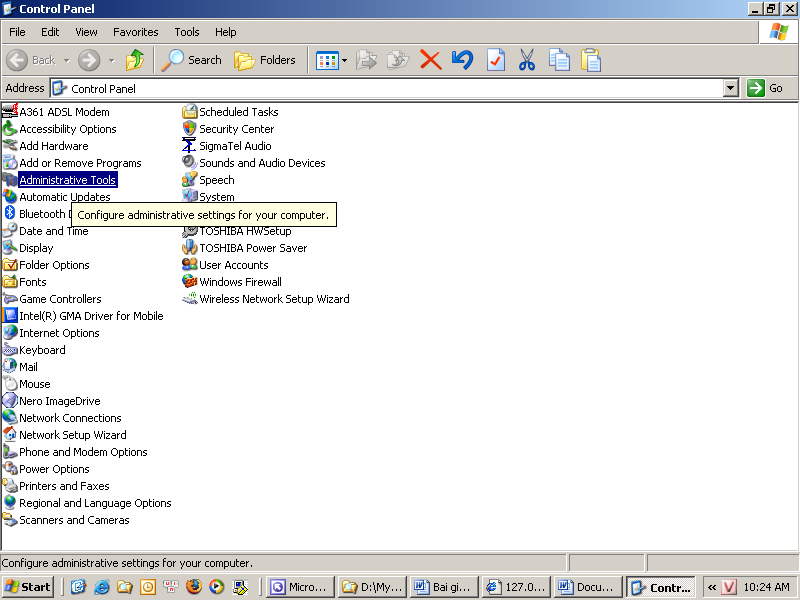800x600 pixels.
Task: Click the Forward navigation arrow
Action: click(x=89, y=60)
